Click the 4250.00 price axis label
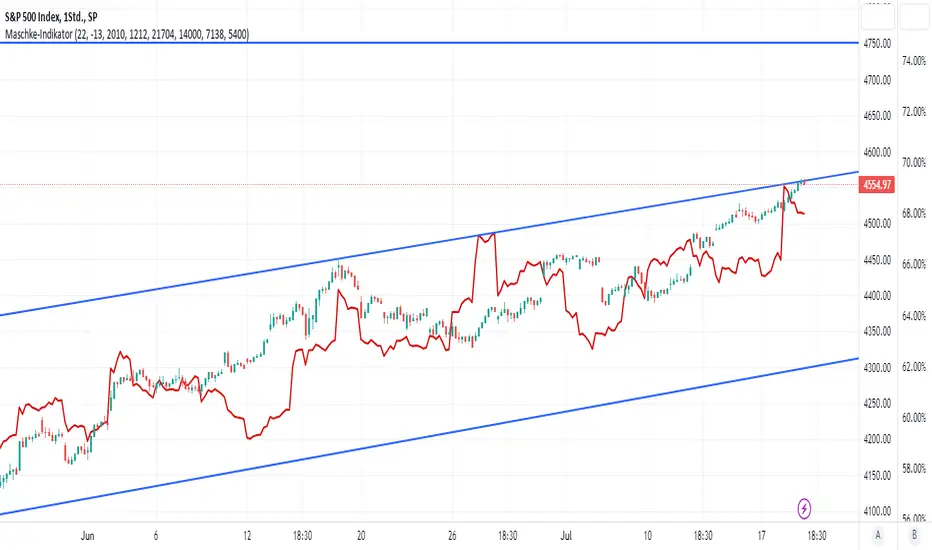This screenshot has height=550, width=932. click(x=877, y=403)
